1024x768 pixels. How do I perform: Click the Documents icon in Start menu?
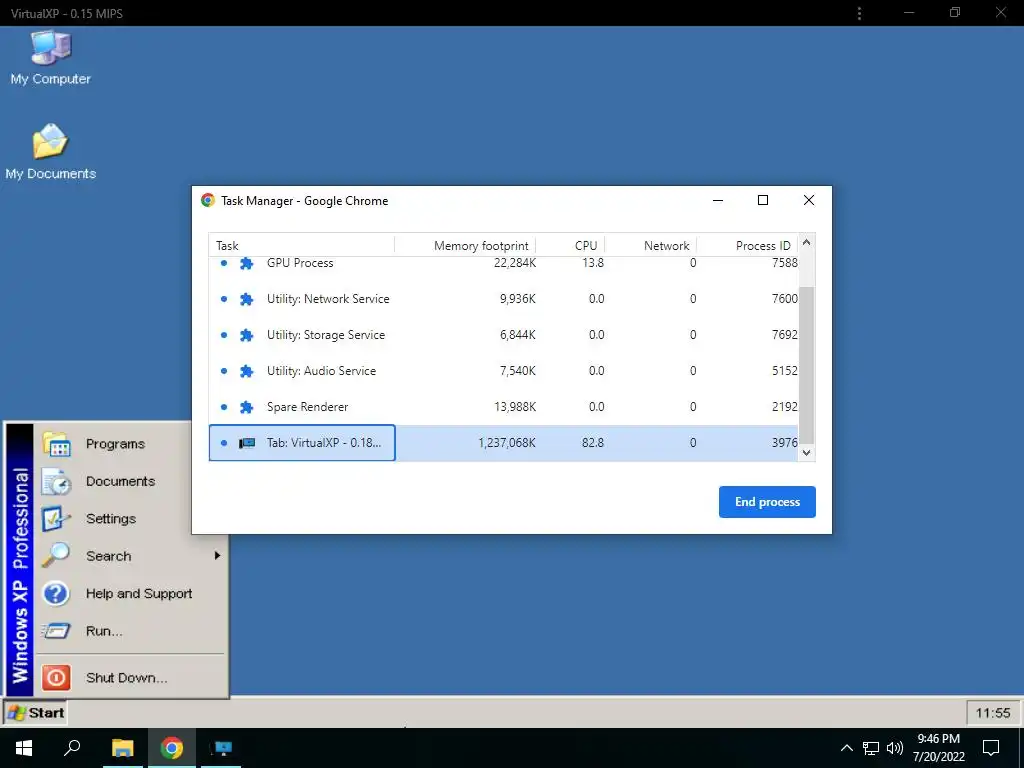[56, 481]
